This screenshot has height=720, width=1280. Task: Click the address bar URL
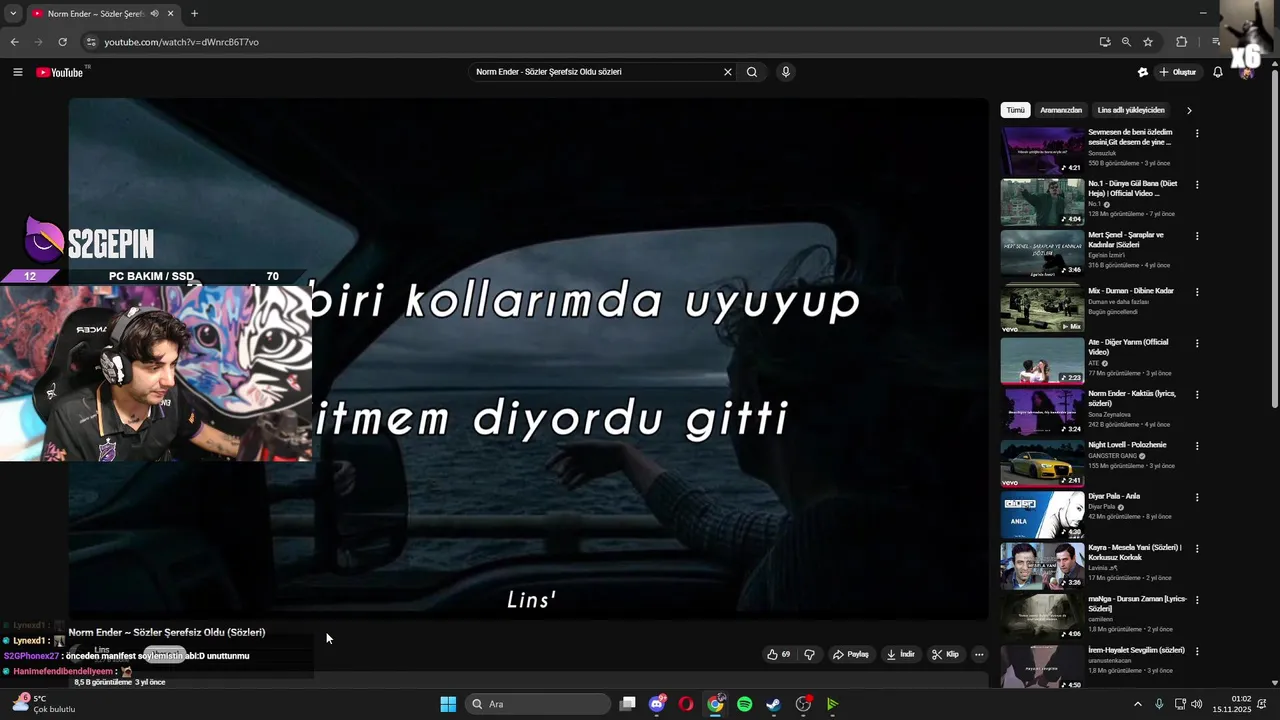click(x=182, y=42)
